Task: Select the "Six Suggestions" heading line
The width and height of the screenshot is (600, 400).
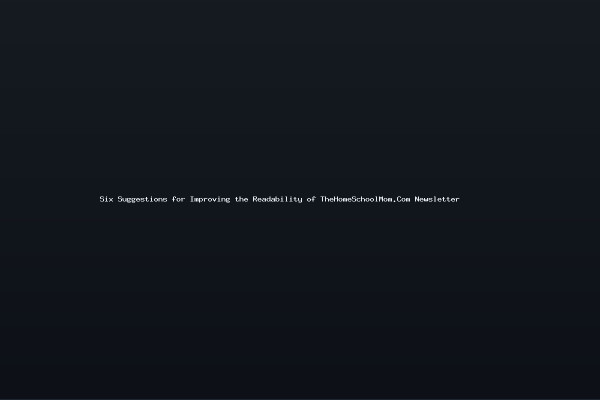Action: [279, 199]
